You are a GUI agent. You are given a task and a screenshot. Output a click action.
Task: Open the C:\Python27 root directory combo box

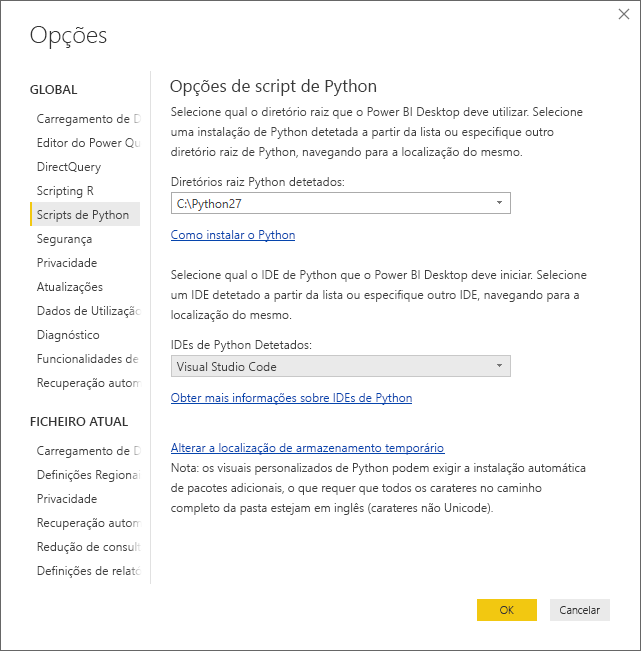(340, 203)
